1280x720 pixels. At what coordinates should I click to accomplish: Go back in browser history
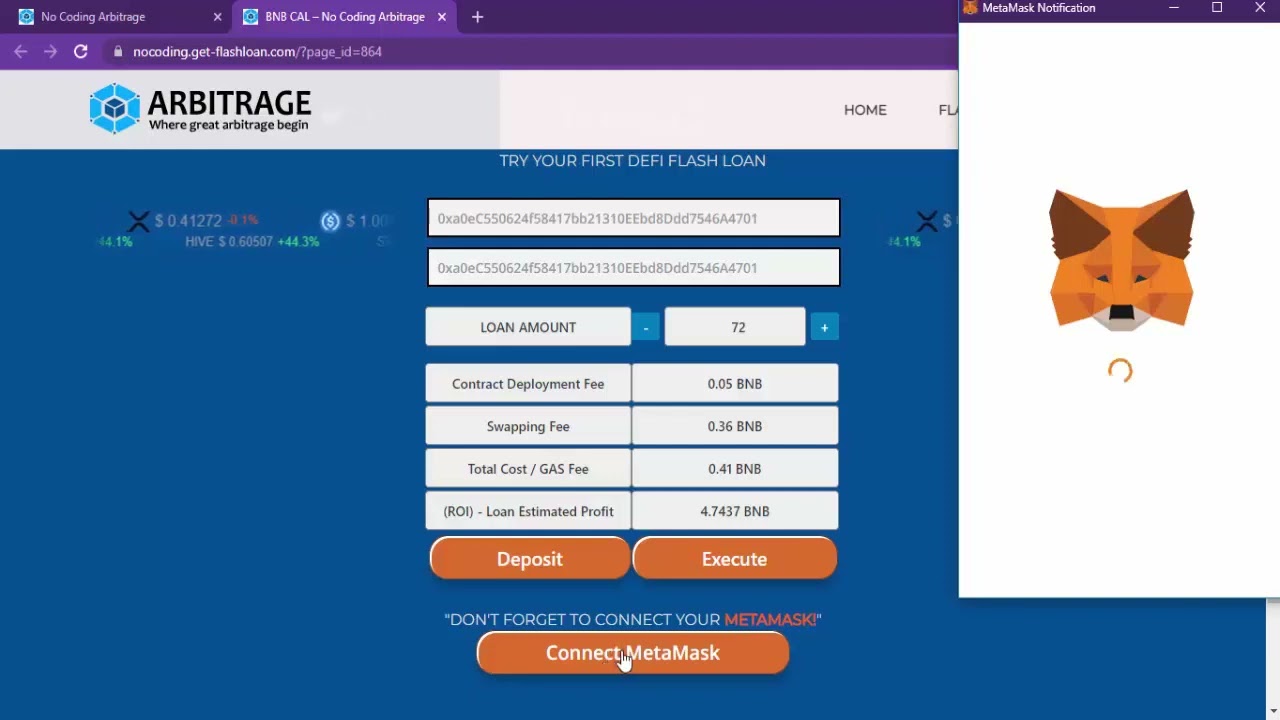(x=21, y=52)
